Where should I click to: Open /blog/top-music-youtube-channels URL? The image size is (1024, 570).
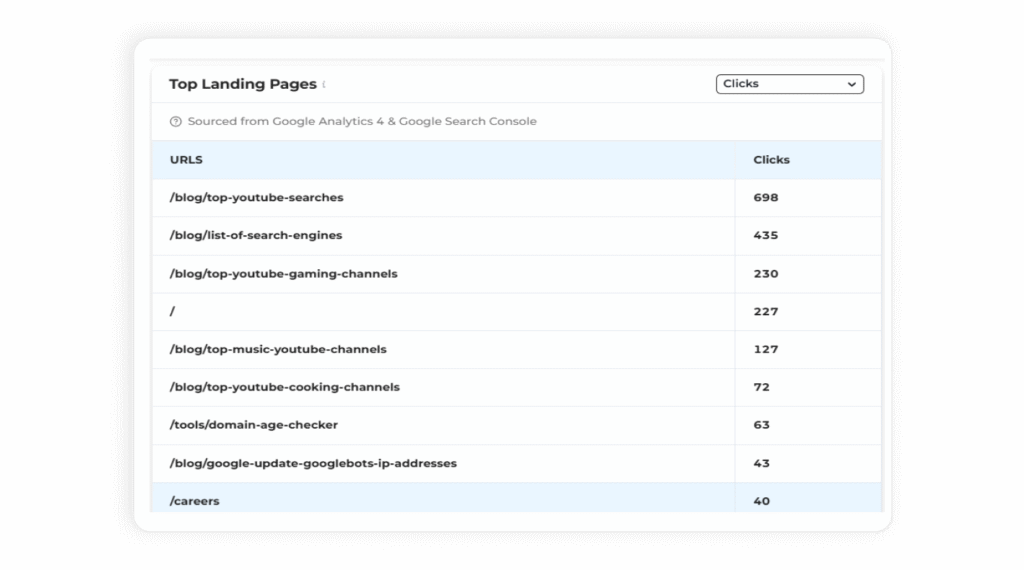[x=278, y=350]
